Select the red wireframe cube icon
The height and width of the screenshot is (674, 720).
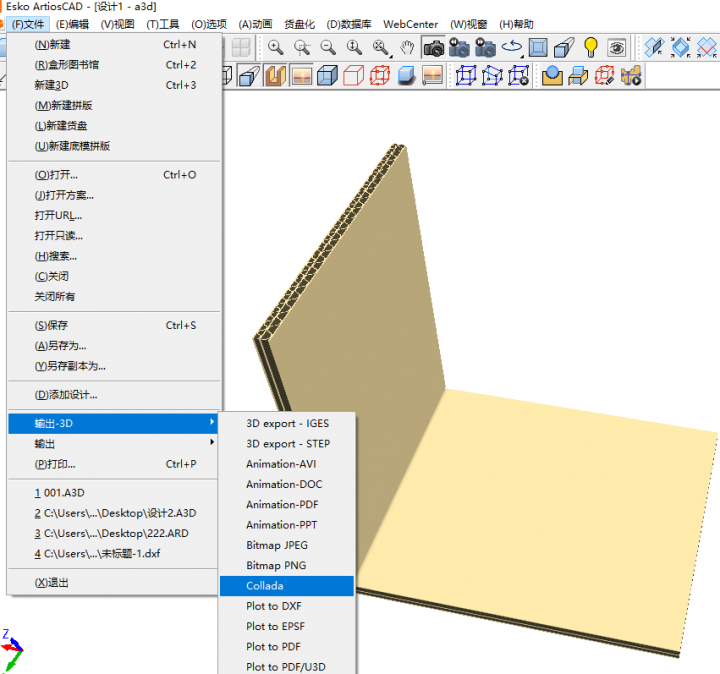tap(379, 76)
